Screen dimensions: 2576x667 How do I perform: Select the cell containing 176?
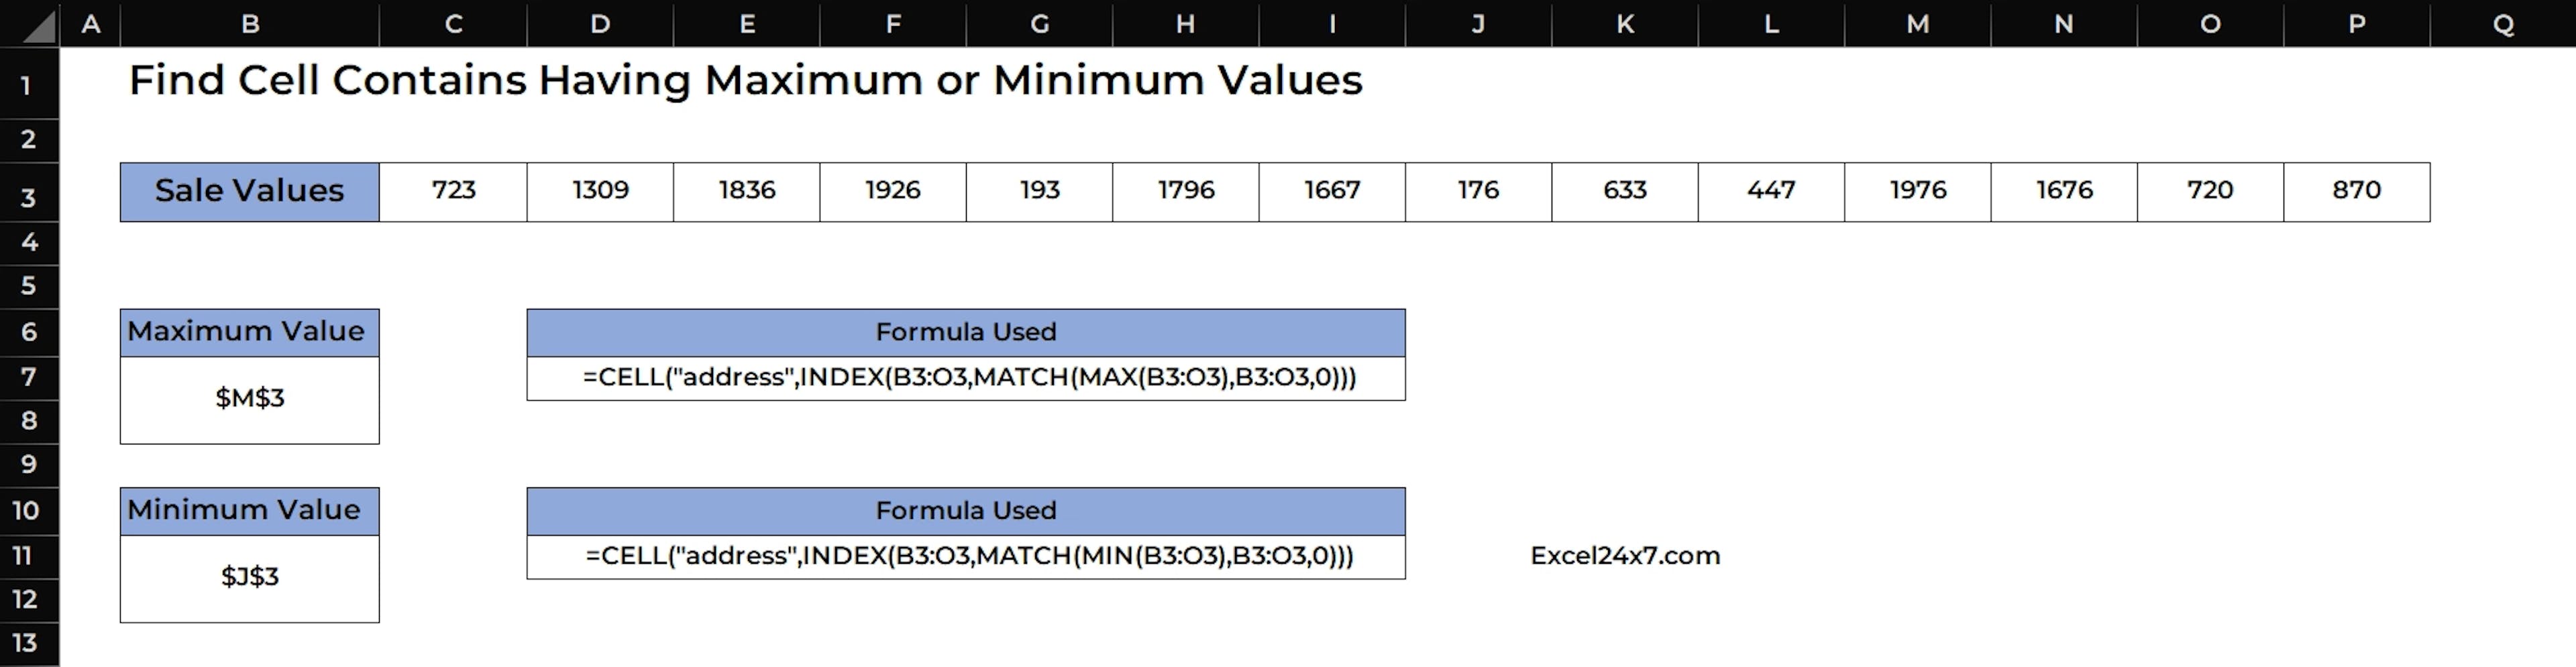[x=1478, y=192]
